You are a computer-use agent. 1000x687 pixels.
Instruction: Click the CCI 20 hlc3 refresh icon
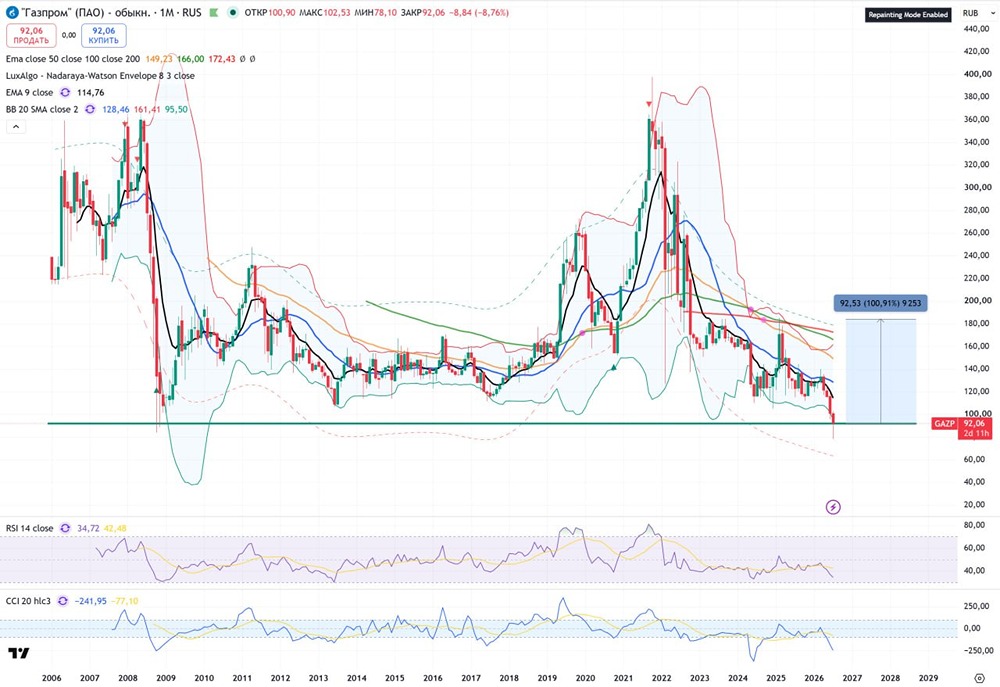(62, 601)
